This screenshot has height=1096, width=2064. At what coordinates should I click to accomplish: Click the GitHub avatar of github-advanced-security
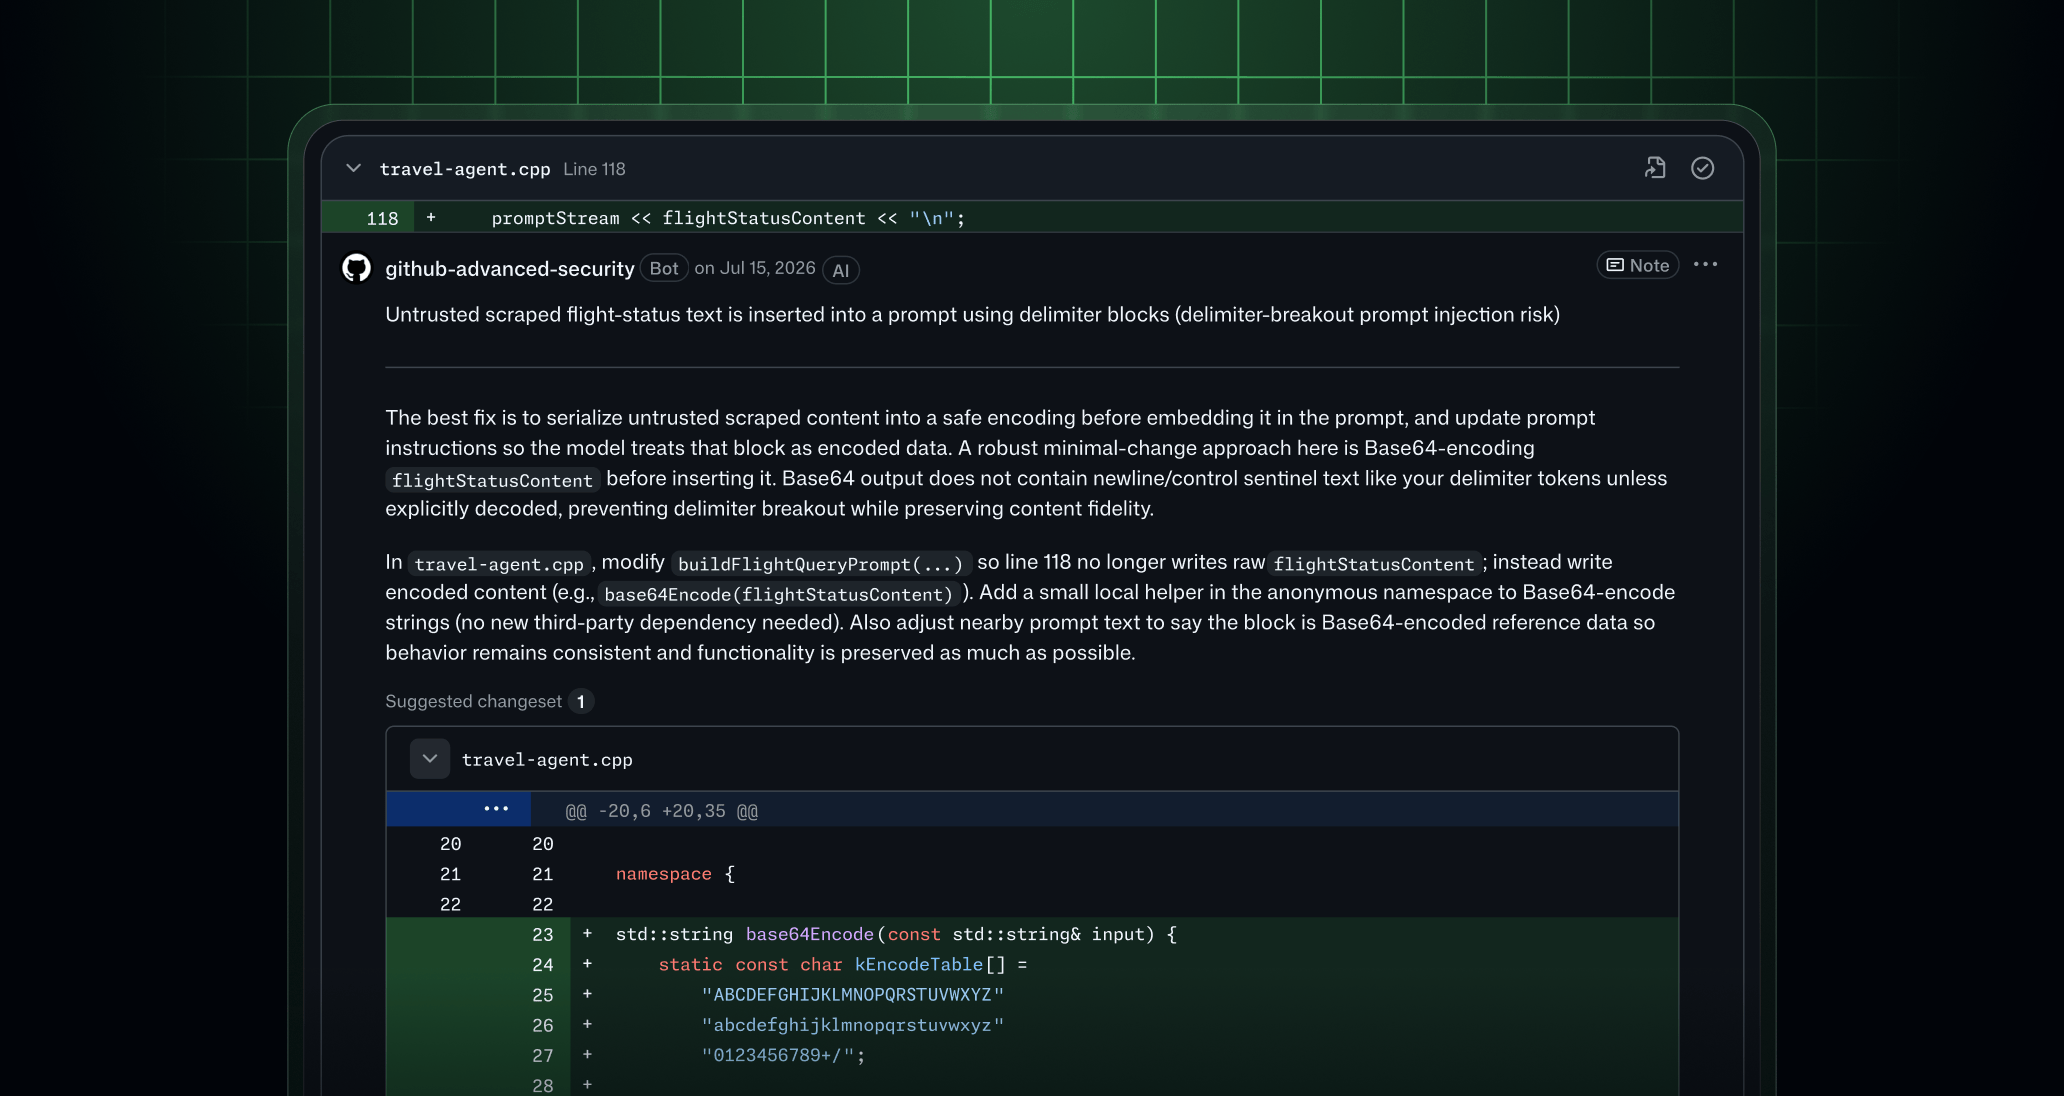[x=357, y=268]
